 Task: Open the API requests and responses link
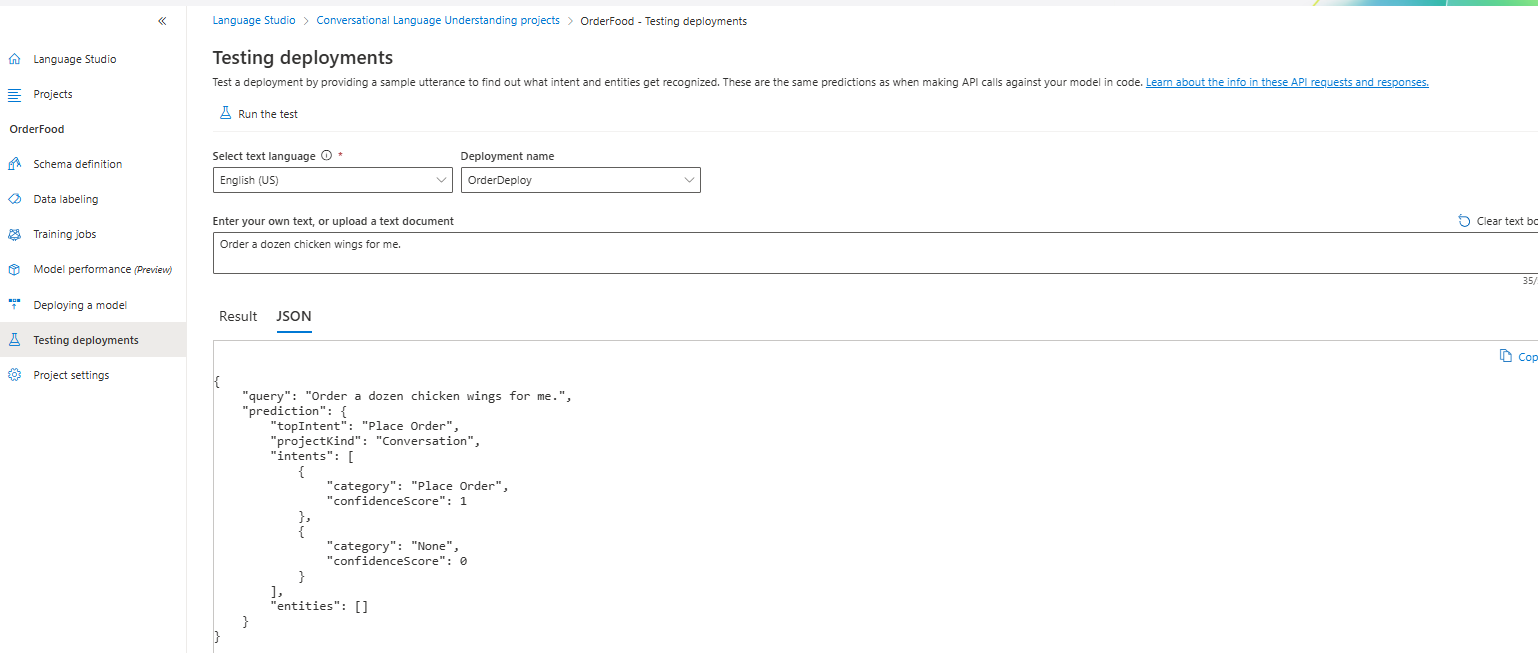(x=1287, y=82)
